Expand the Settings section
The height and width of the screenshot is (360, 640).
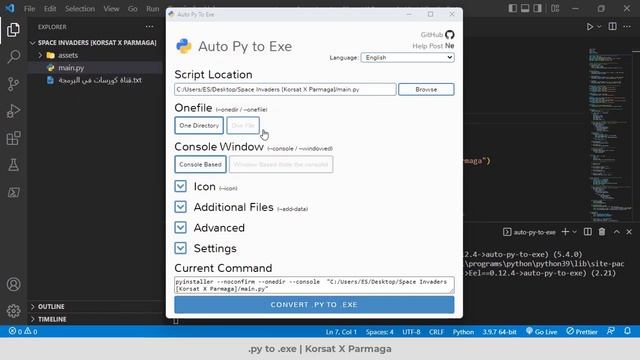point(180,248)
